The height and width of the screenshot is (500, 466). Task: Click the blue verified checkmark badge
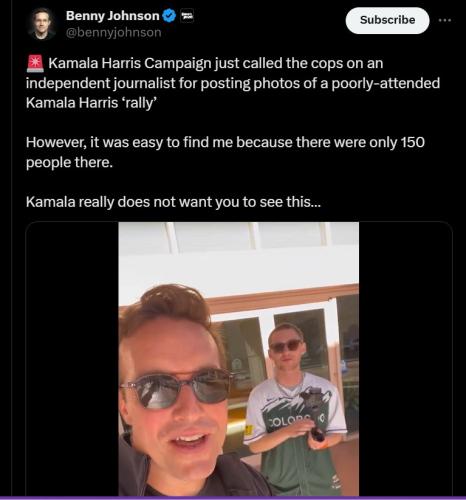coord(169,16)
